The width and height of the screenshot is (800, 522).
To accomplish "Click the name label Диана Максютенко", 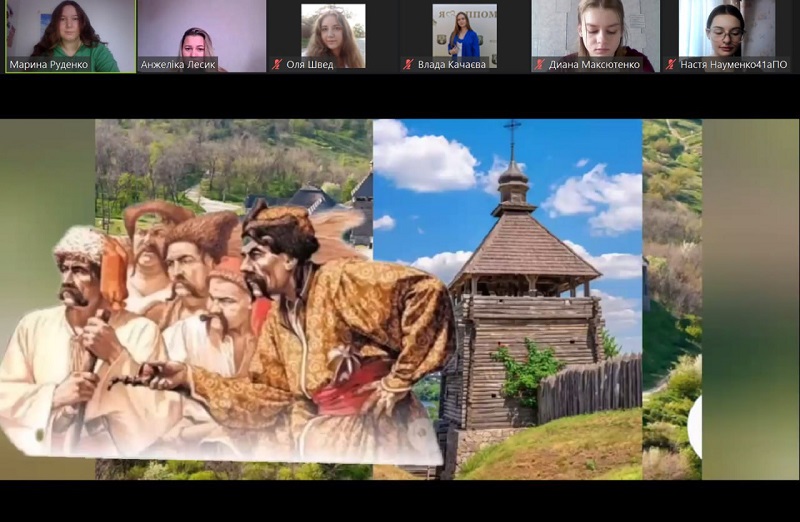I will click(x=594, y=65).
